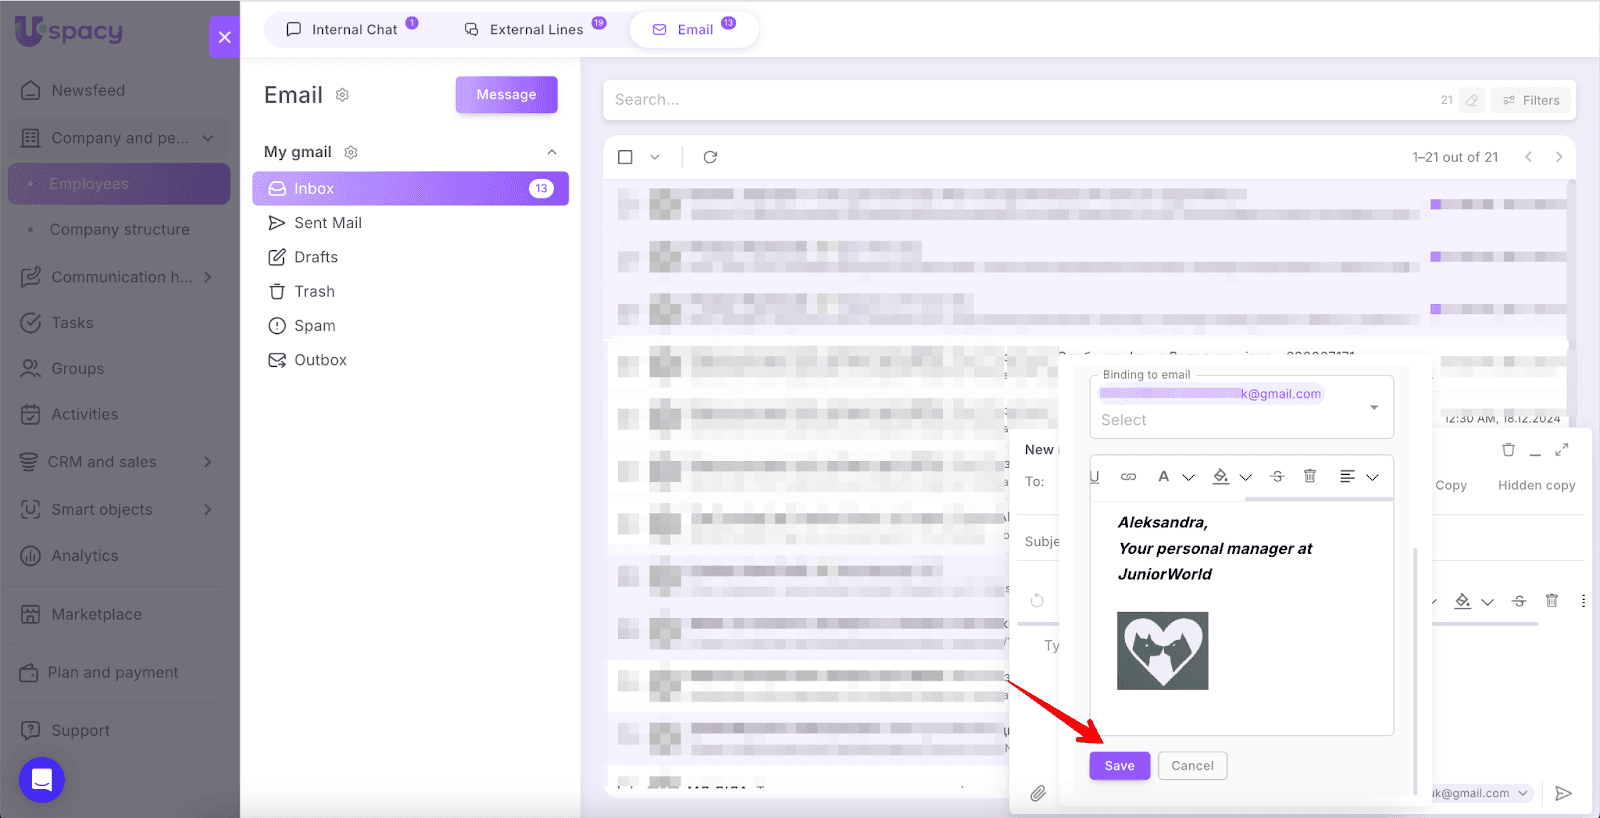Collapse the My gmail folder section

tap(551, 152)
